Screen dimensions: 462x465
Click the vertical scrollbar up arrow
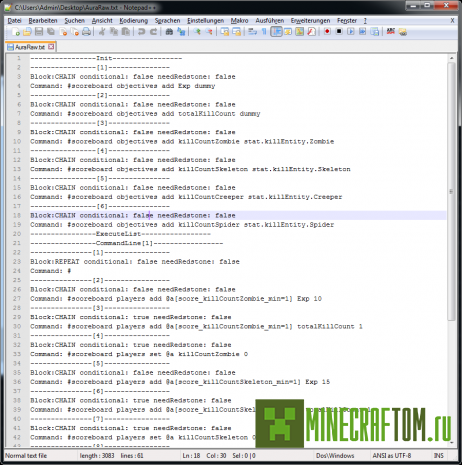click(x=451, y=58)
